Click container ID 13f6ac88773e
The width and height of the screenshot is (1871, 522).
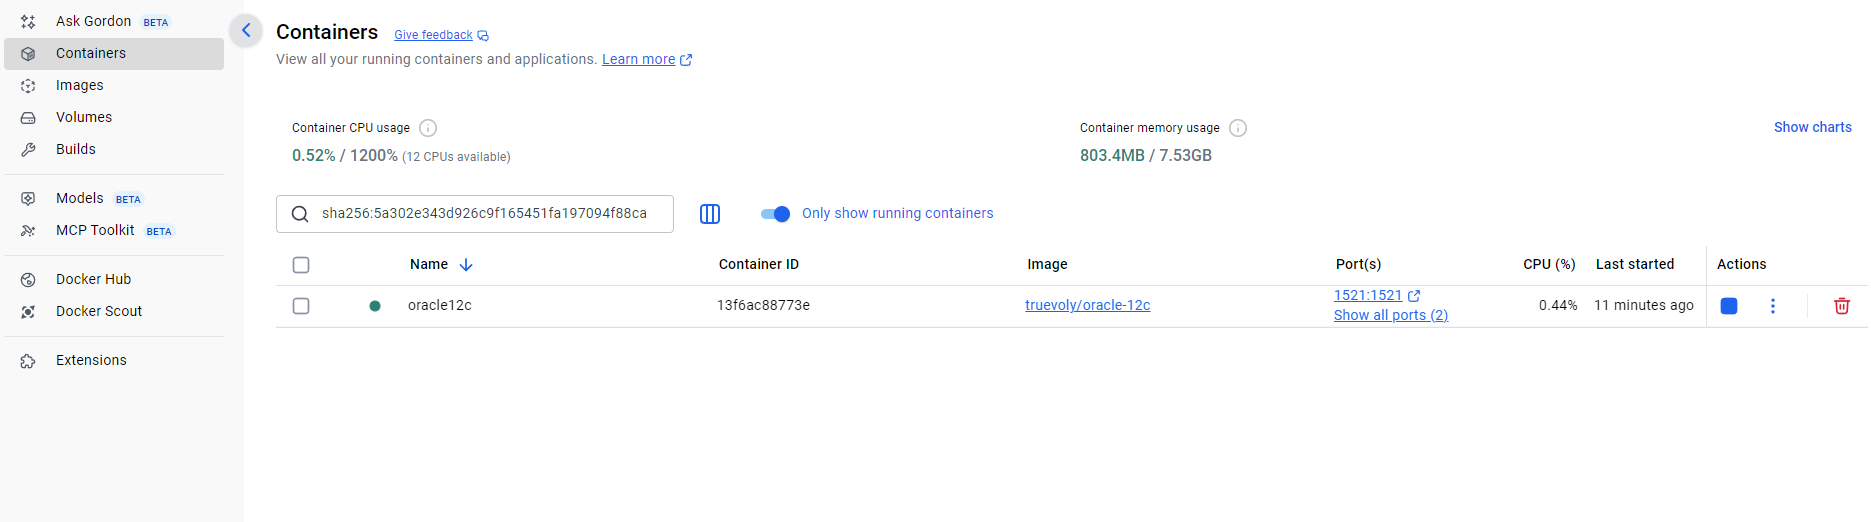(x=763, y=306)
